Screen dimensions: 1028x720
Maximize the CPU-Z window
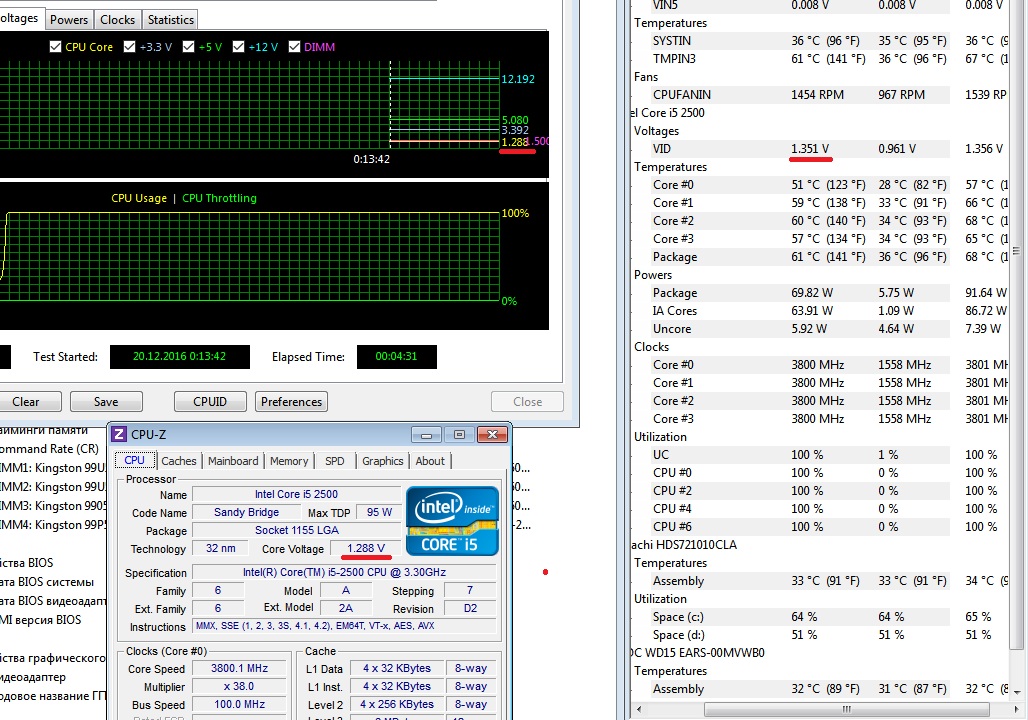459,435
